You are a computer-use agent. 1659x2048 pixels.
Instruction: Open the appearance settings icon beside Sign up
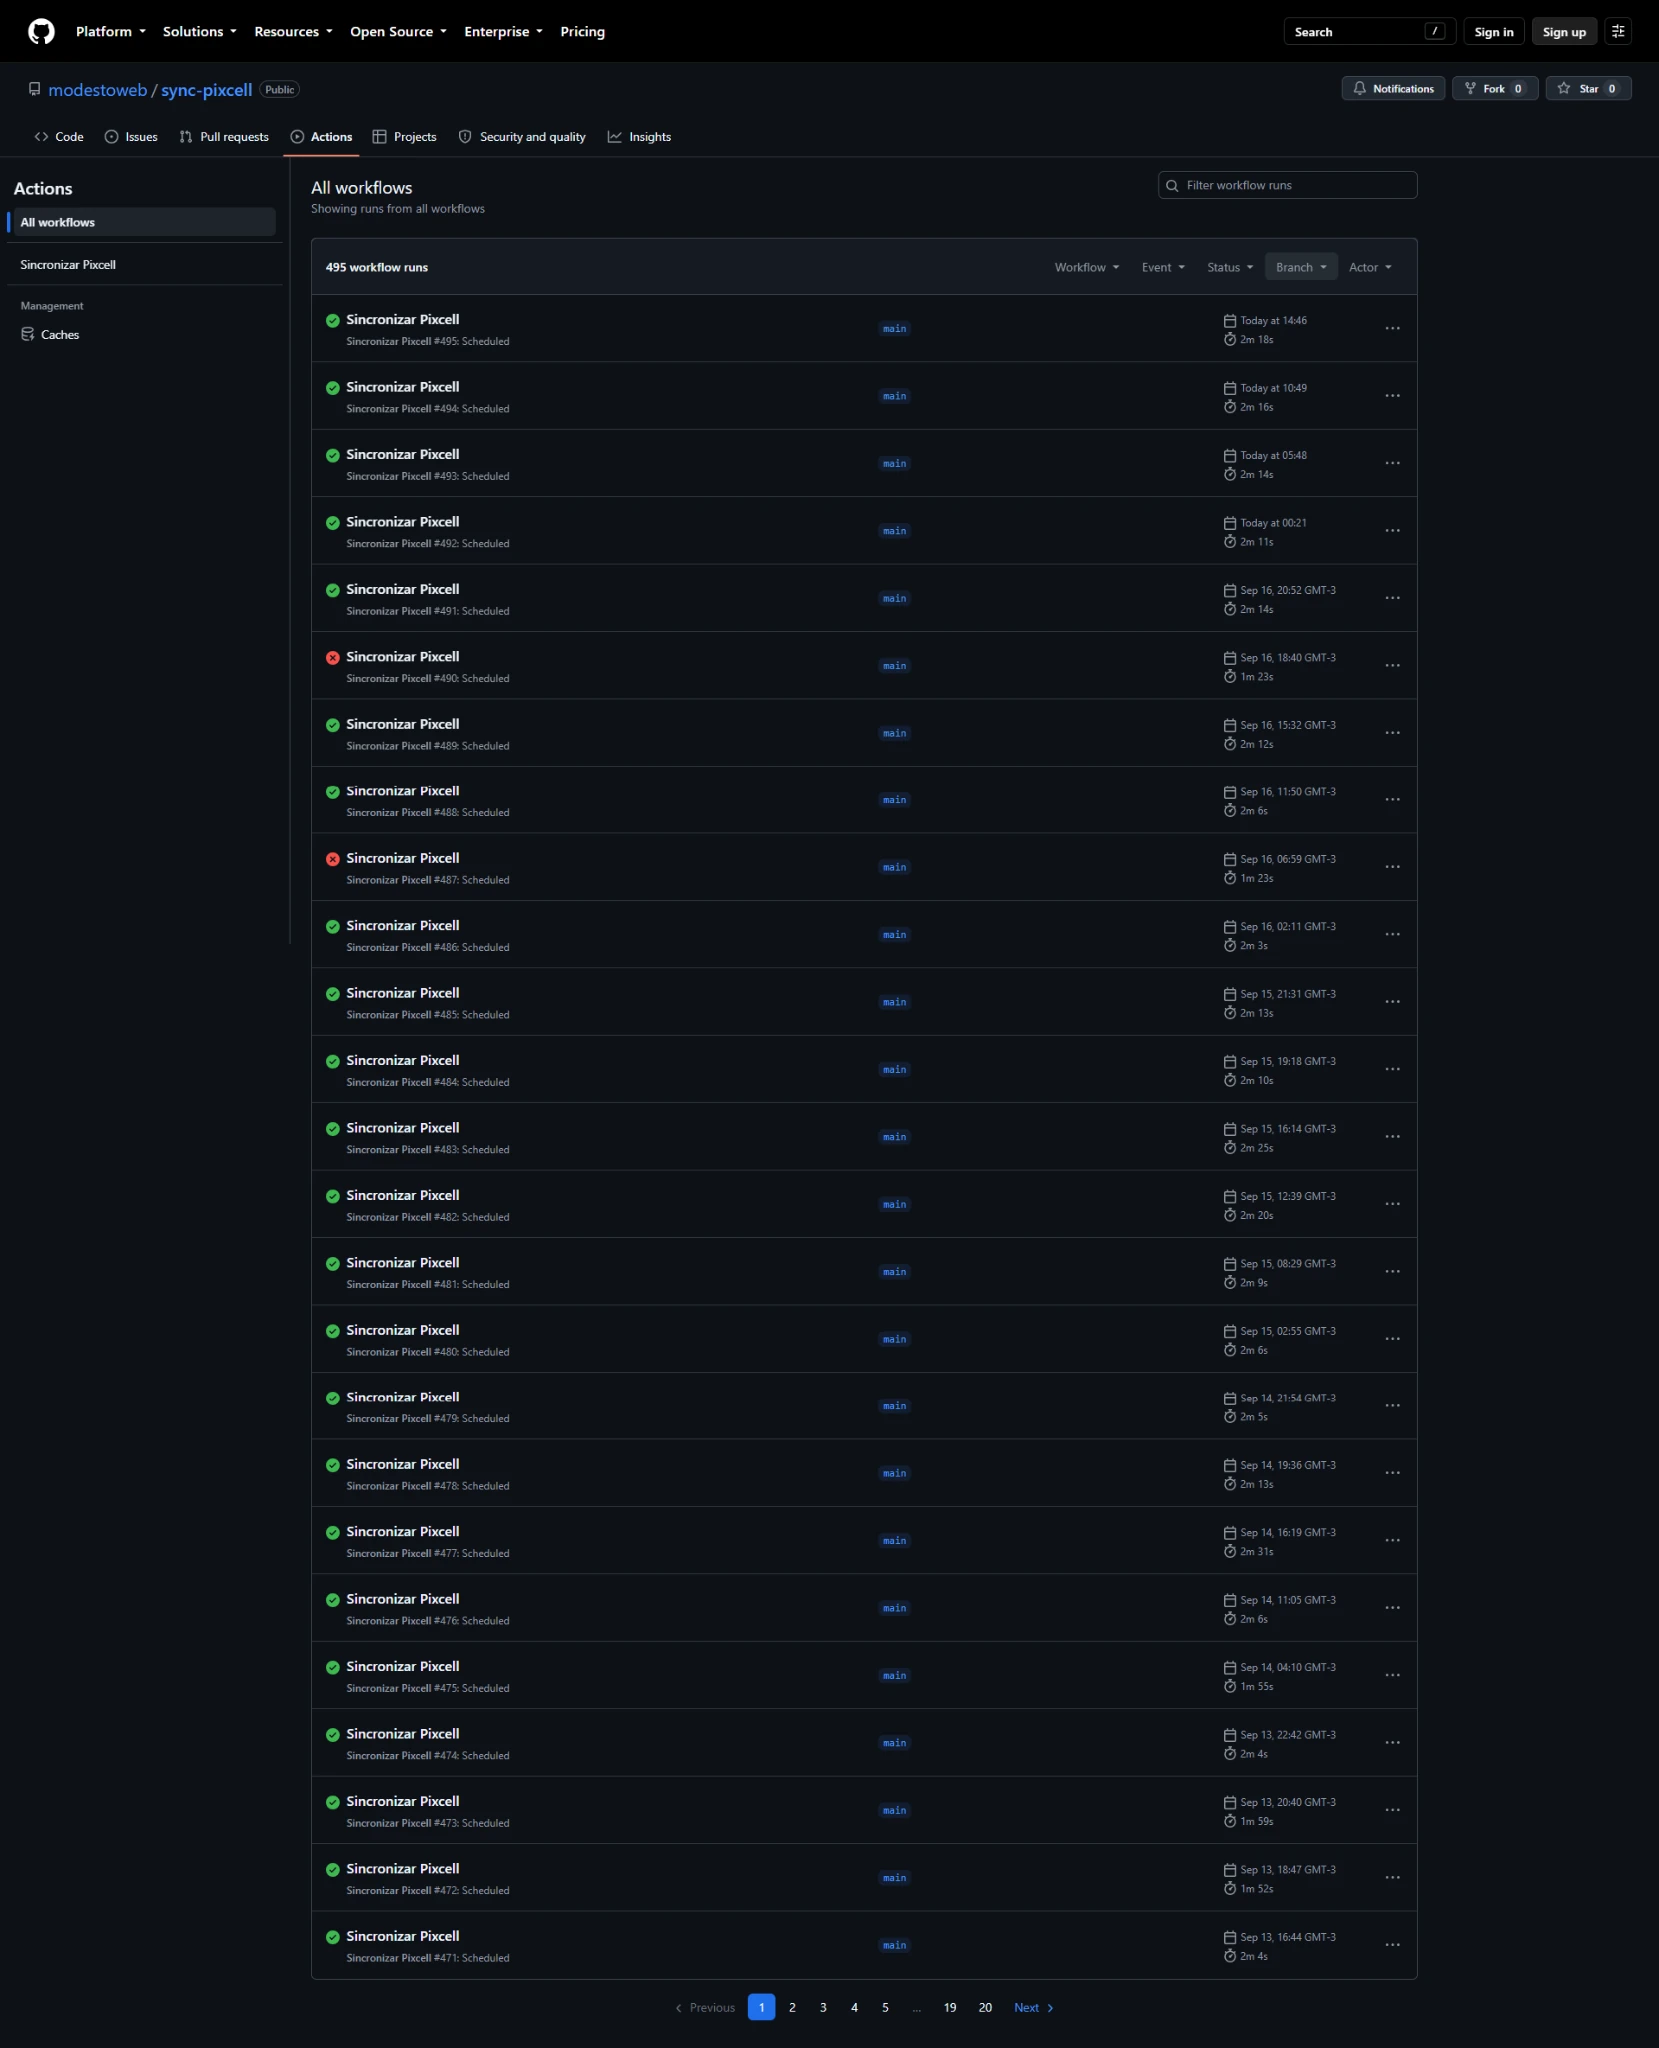[x=1618, y=32]
